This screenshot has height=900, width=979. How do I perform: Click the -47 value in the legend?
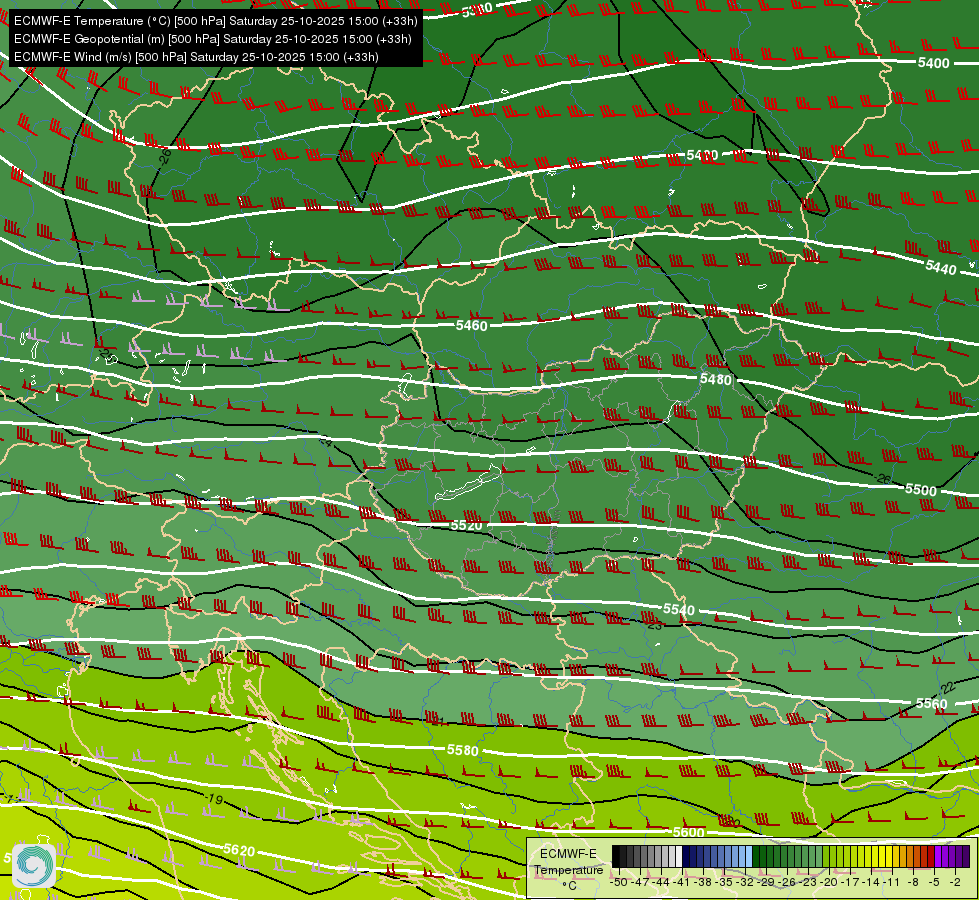pyautogui.click(x=640, y=882)
